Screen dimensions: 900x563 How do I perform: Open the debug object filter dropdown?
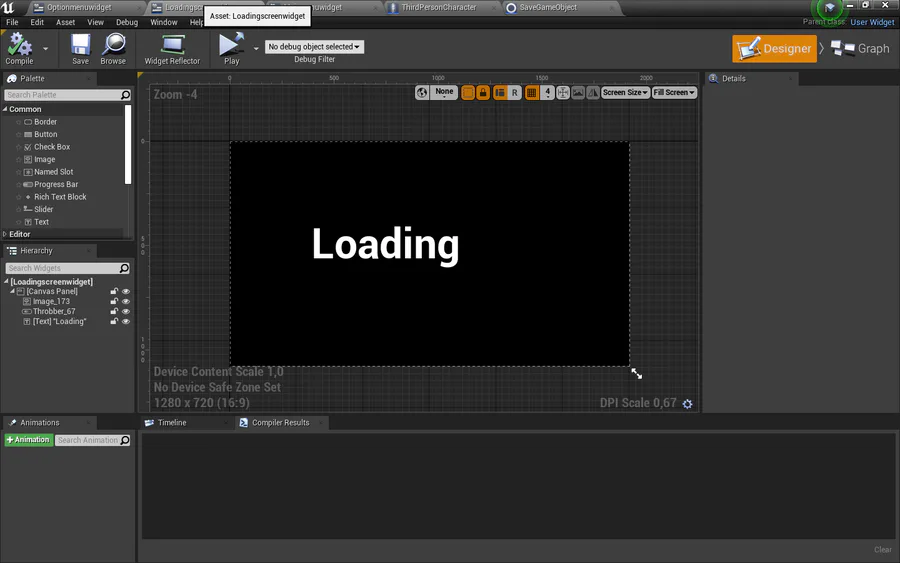pos(314,46)
